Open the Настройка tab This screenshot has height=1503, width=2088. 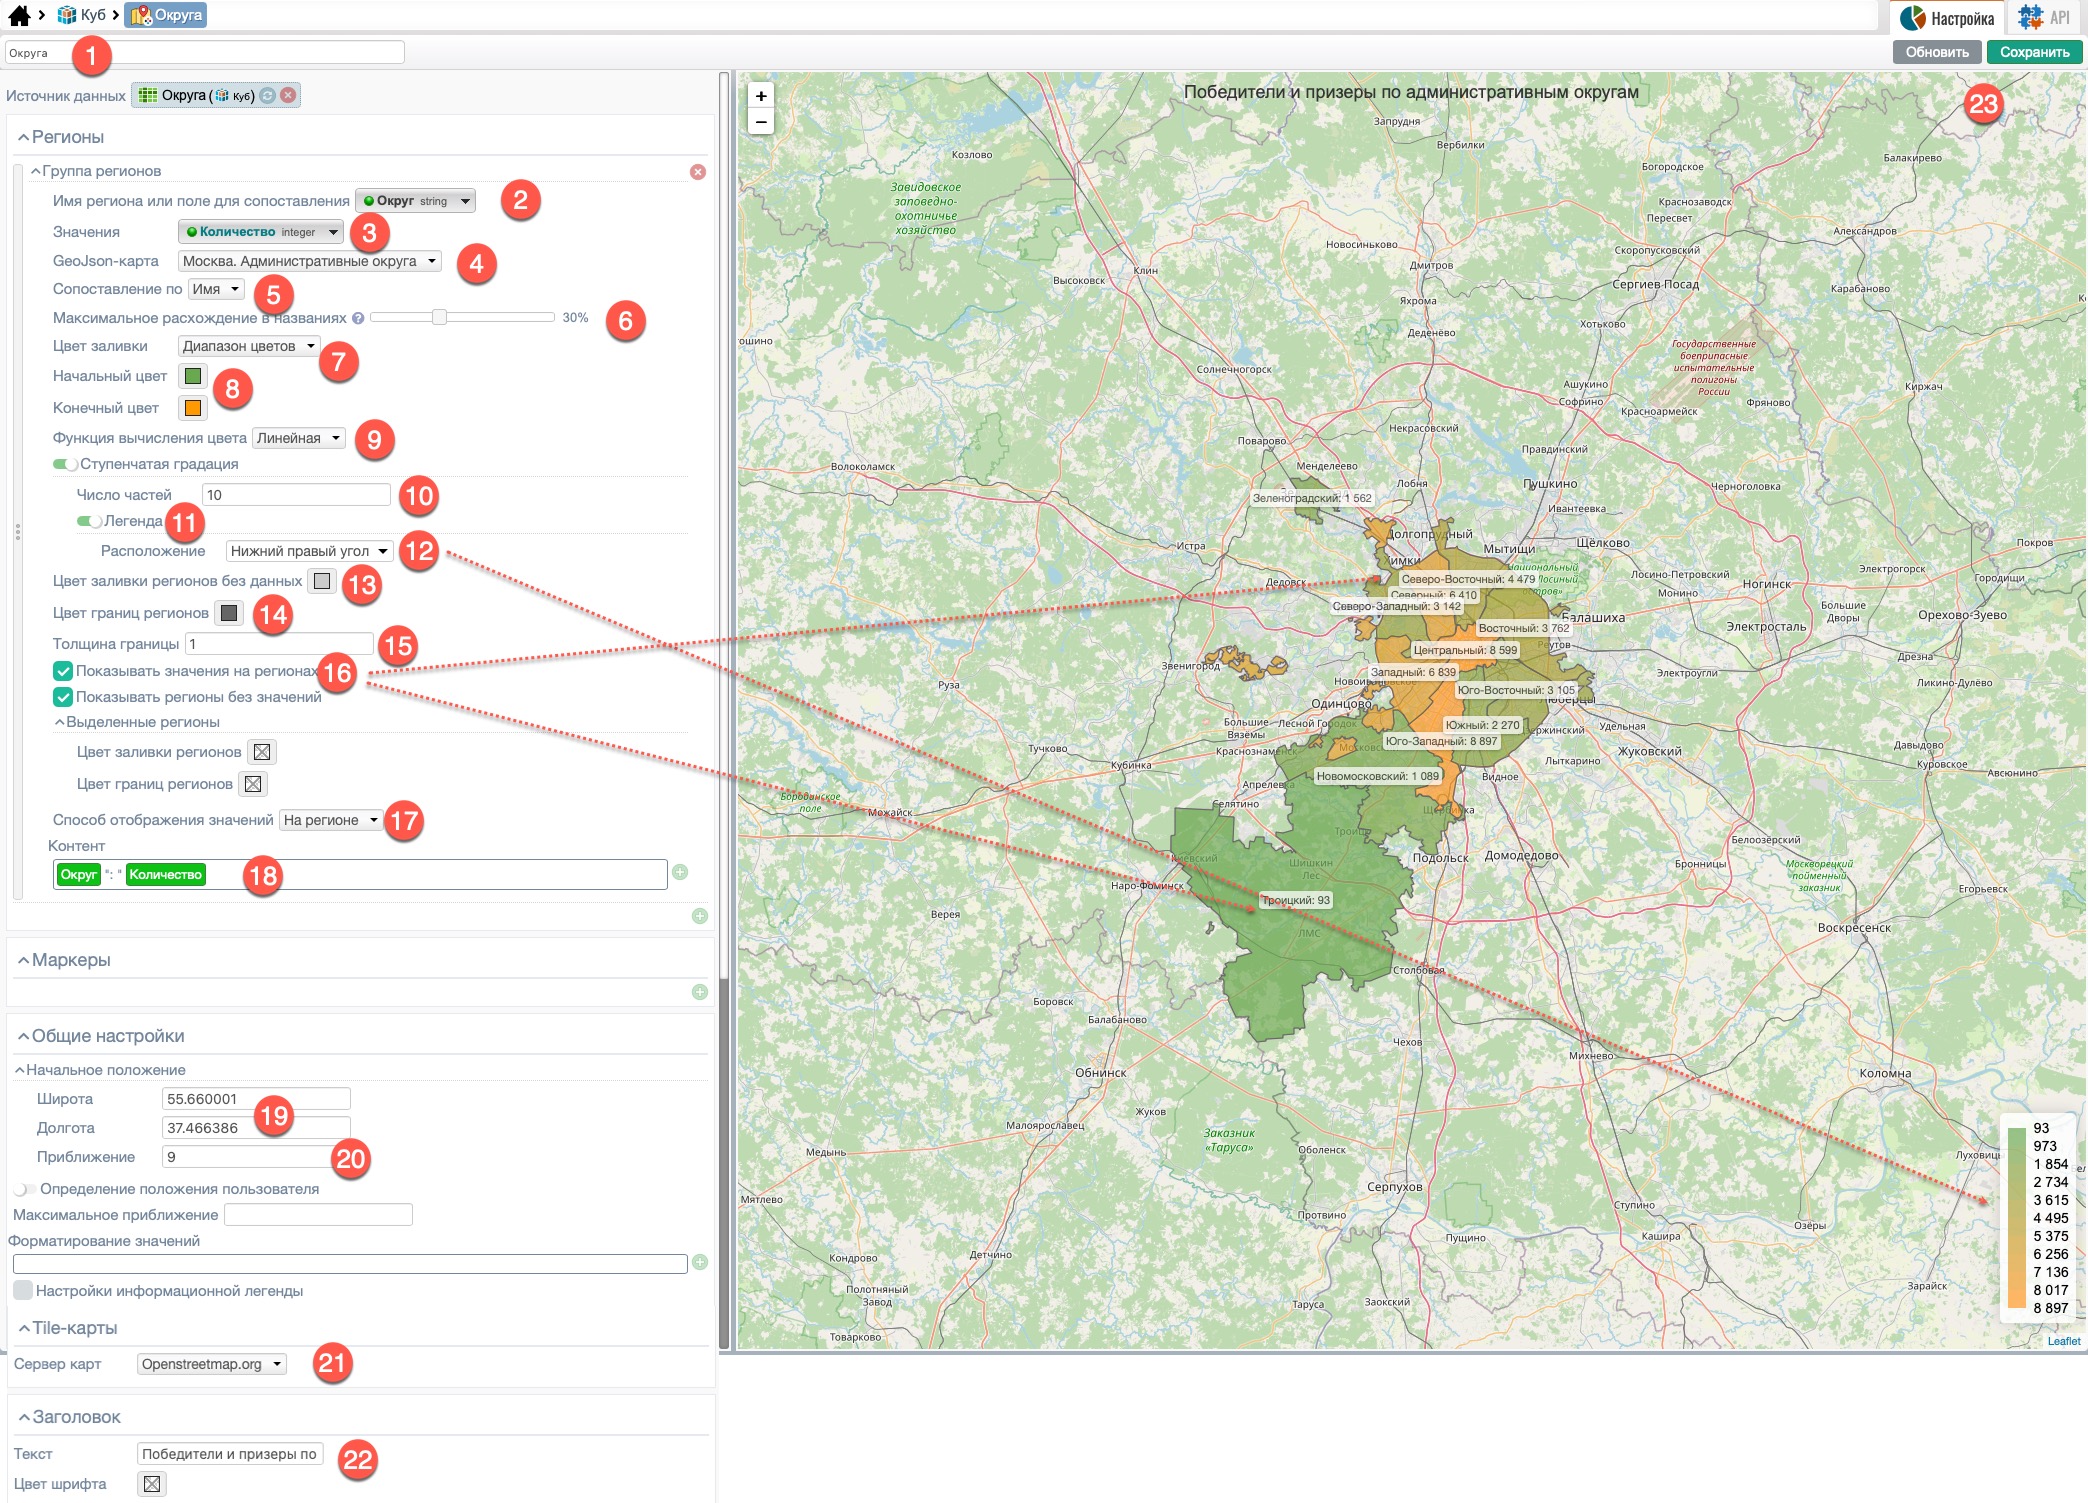coord(1948,18)
